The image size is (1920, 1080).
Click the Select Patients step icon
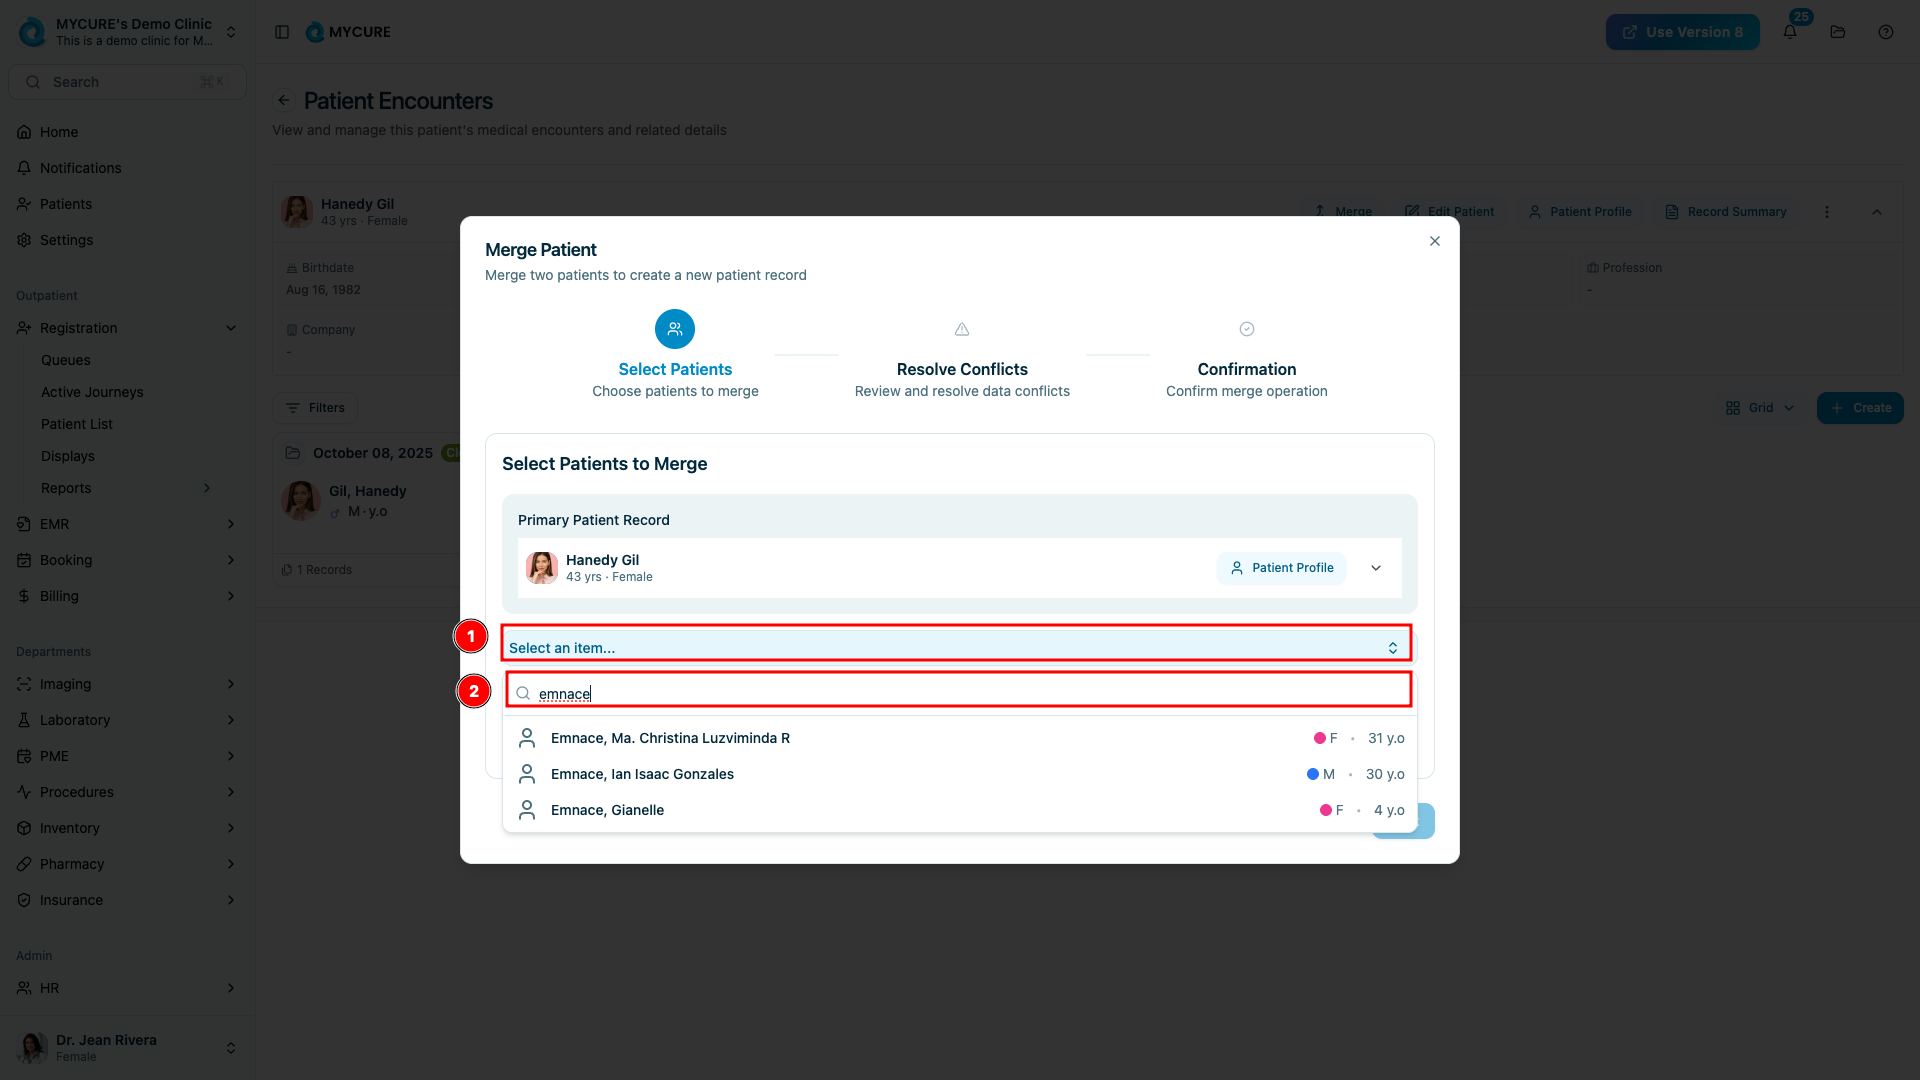point(675,329)
